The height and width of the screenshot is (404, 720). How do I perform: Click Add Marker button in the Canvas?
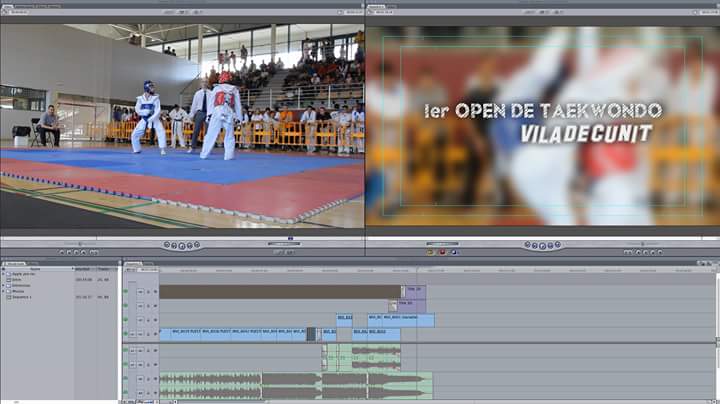click(639, 252)
